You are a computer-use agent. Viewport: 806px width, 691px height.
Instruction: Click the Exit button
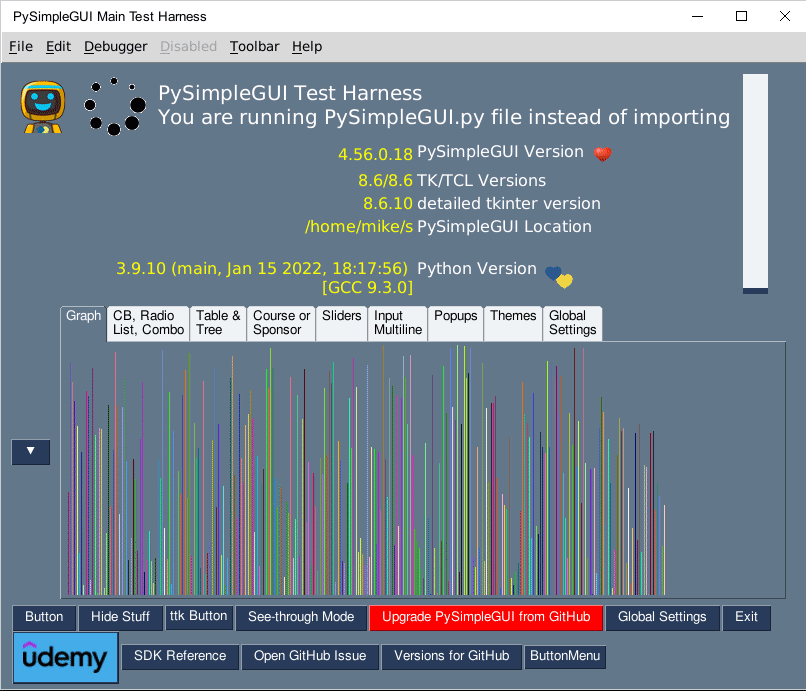click(x=747, y=618)
